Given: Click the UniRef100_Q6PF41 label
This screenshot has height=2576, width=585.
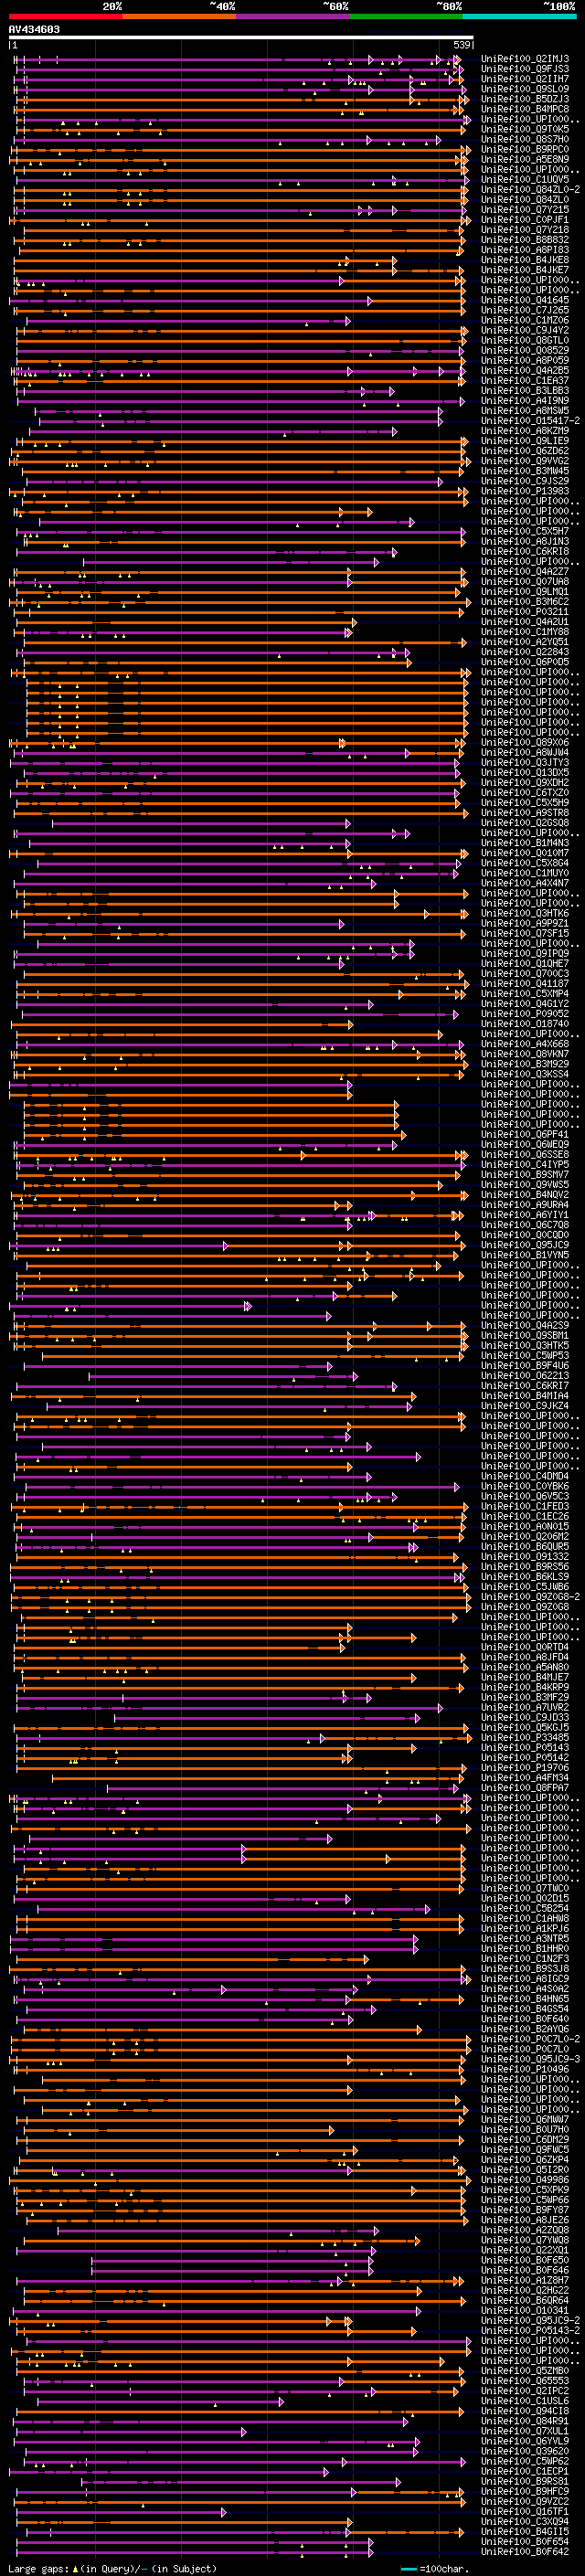Looking at the screenshot, I should 525,1134.
